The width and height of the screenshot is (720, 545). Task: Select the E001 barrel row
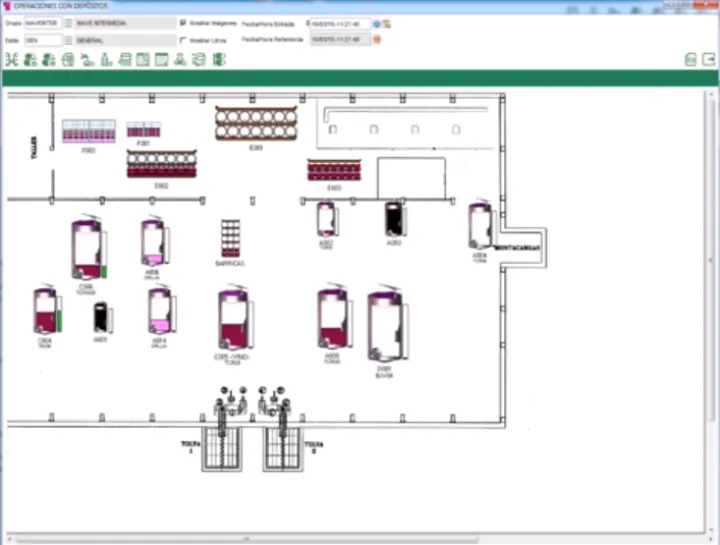(256, 124)
